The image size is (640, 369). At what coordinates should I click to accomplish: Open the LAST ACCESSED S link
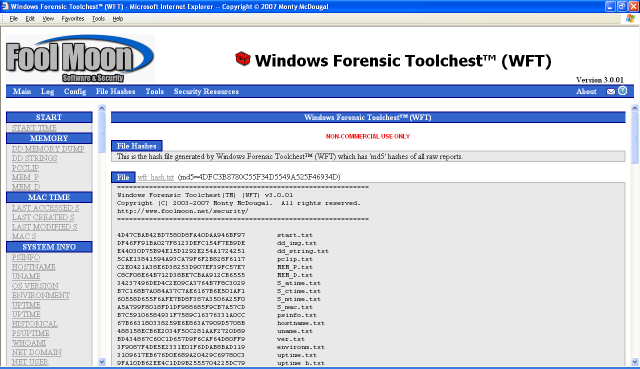click(45, 208)
